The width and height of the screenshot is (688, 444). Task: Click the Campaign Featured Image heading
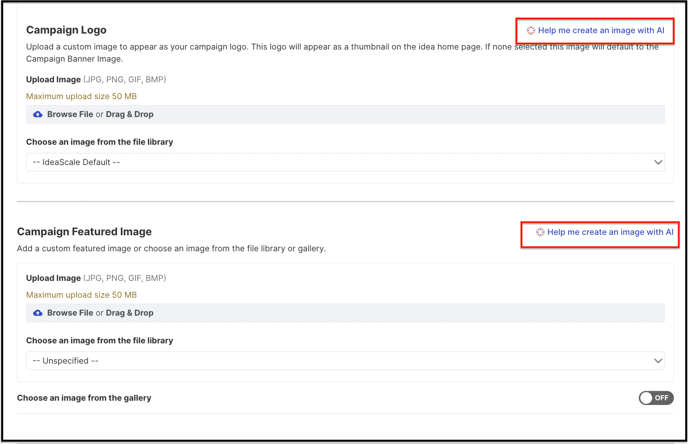click(84, 232)
